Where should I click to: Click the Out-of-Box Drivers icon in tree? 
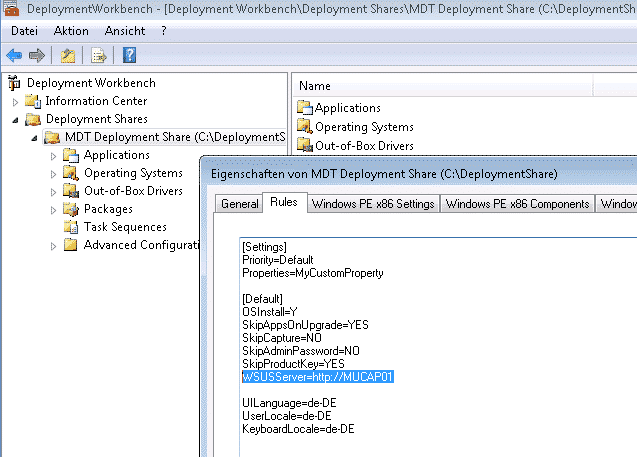point(71,191)
